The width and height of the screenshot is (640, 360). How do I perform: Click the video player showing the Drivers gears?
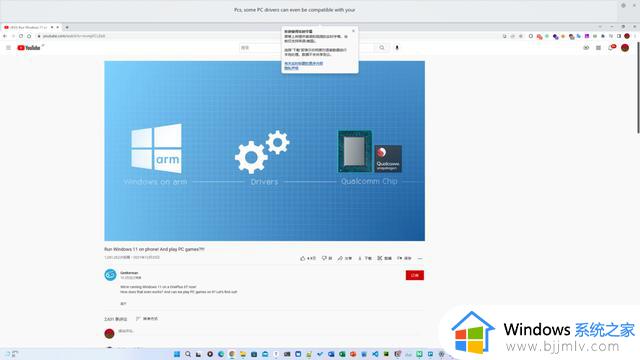[264, 151]
